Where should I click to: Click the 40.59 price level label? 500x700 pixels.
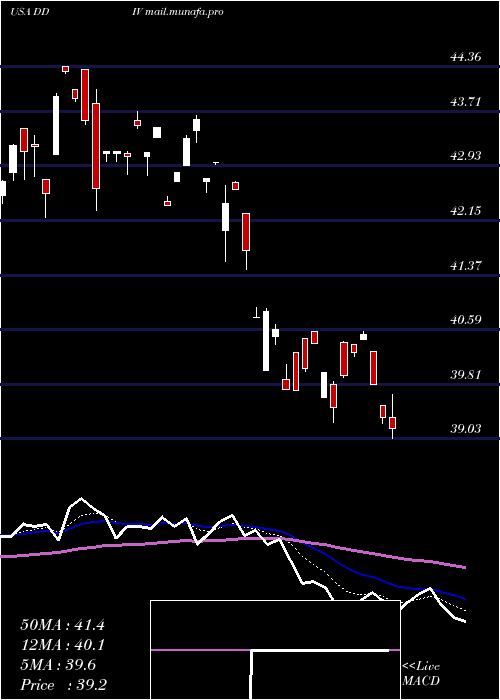coord(466,319)
